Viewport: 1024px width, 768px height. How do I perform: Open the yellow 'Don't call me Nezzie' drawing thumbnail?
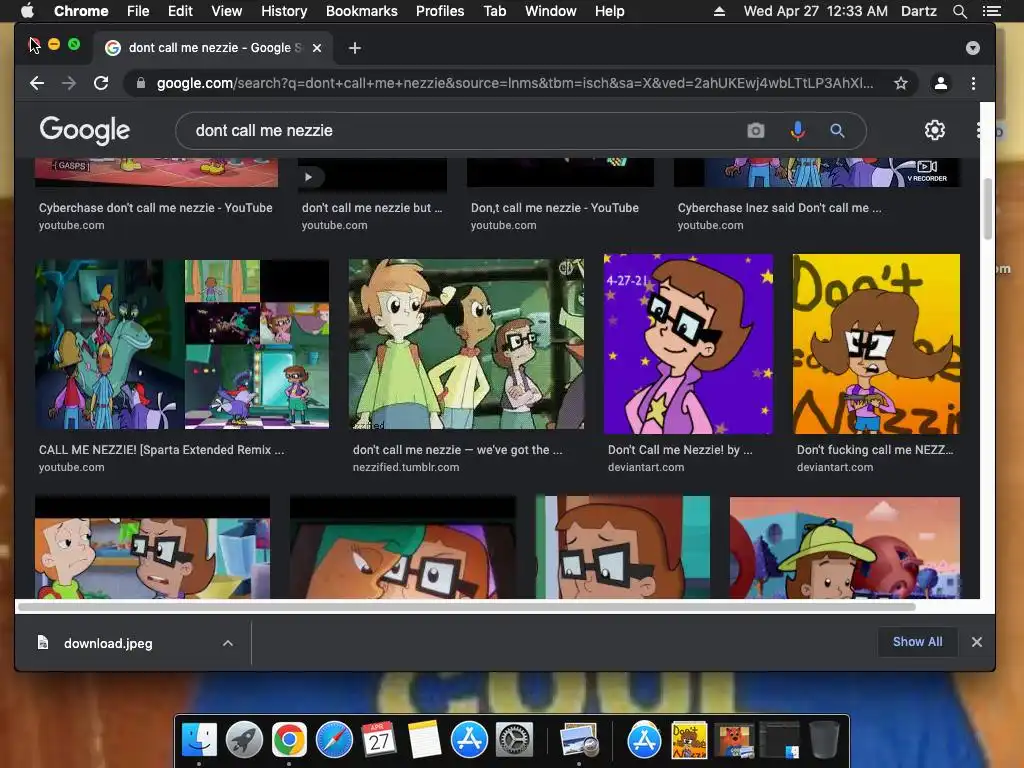point(876,344)
